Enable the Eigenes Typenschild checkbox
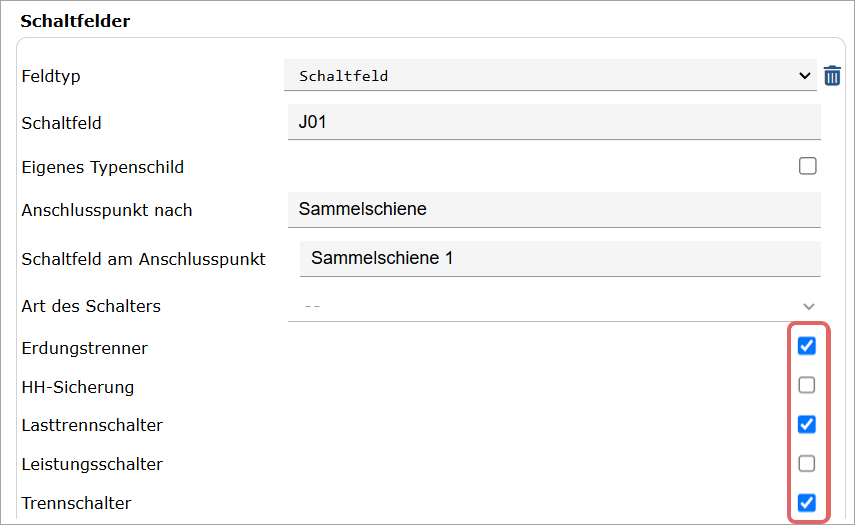The image size is (855, 525). coord(808,166)
